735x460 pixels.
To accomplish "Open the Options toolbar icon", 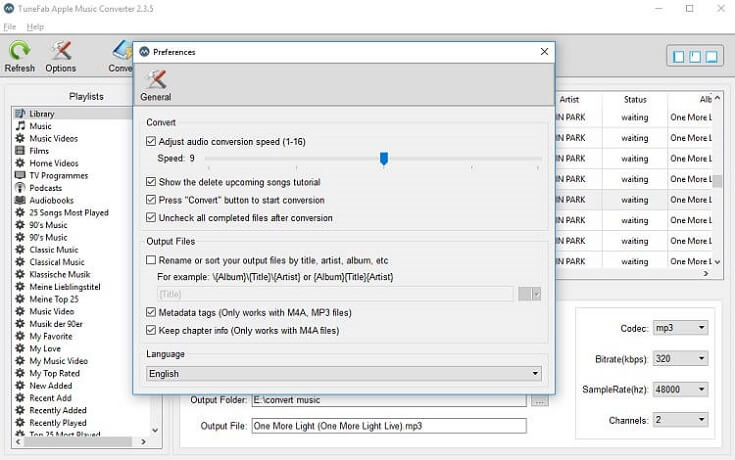I will [x=60, y=51].
